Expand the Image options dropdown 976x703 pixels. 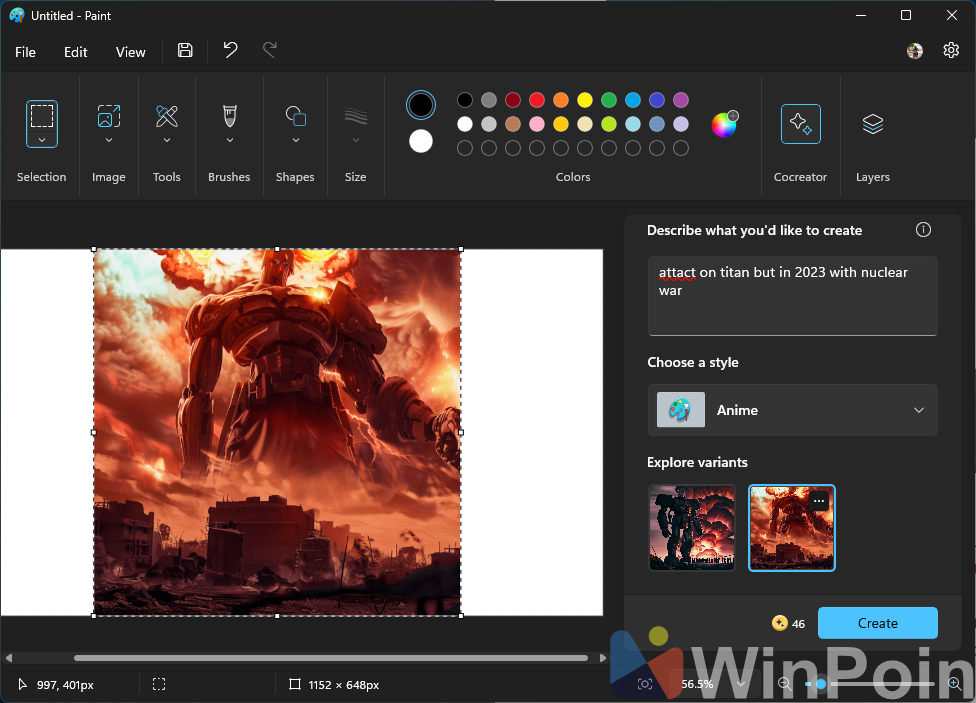click(108, 140)
